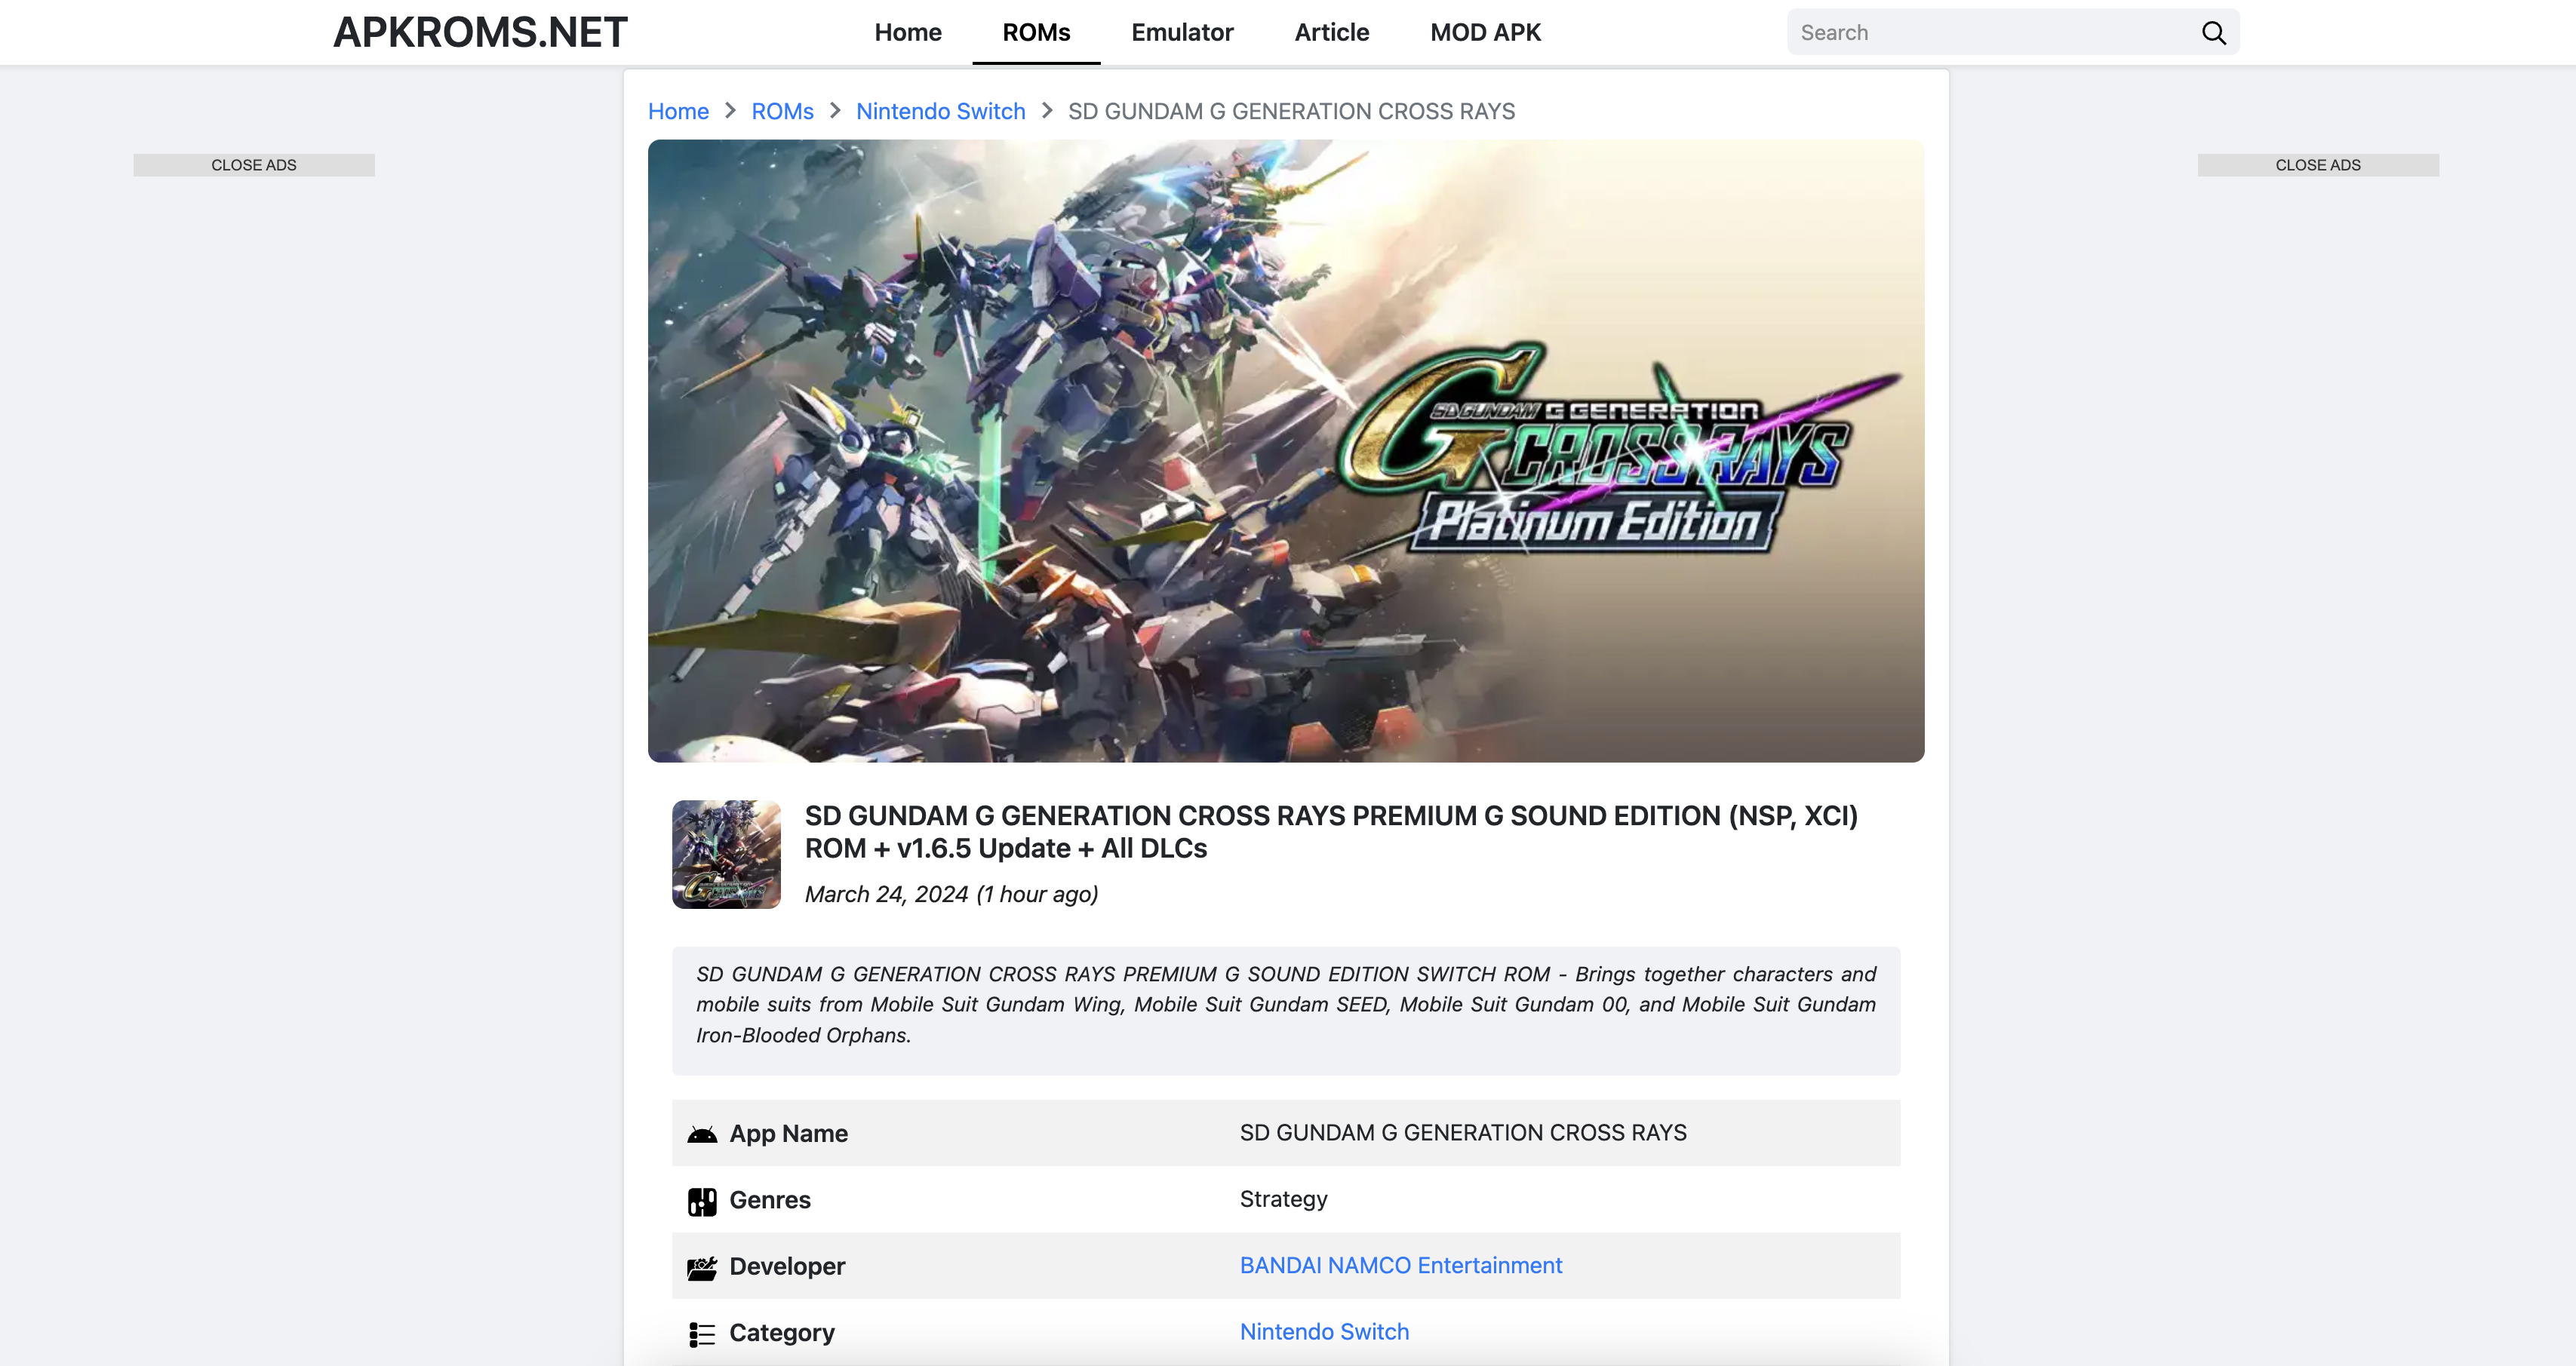The width and height of the screenshot is (2576, 1366).
Task: Click the App Name value text
Action: click(x=1463, y=1133)
